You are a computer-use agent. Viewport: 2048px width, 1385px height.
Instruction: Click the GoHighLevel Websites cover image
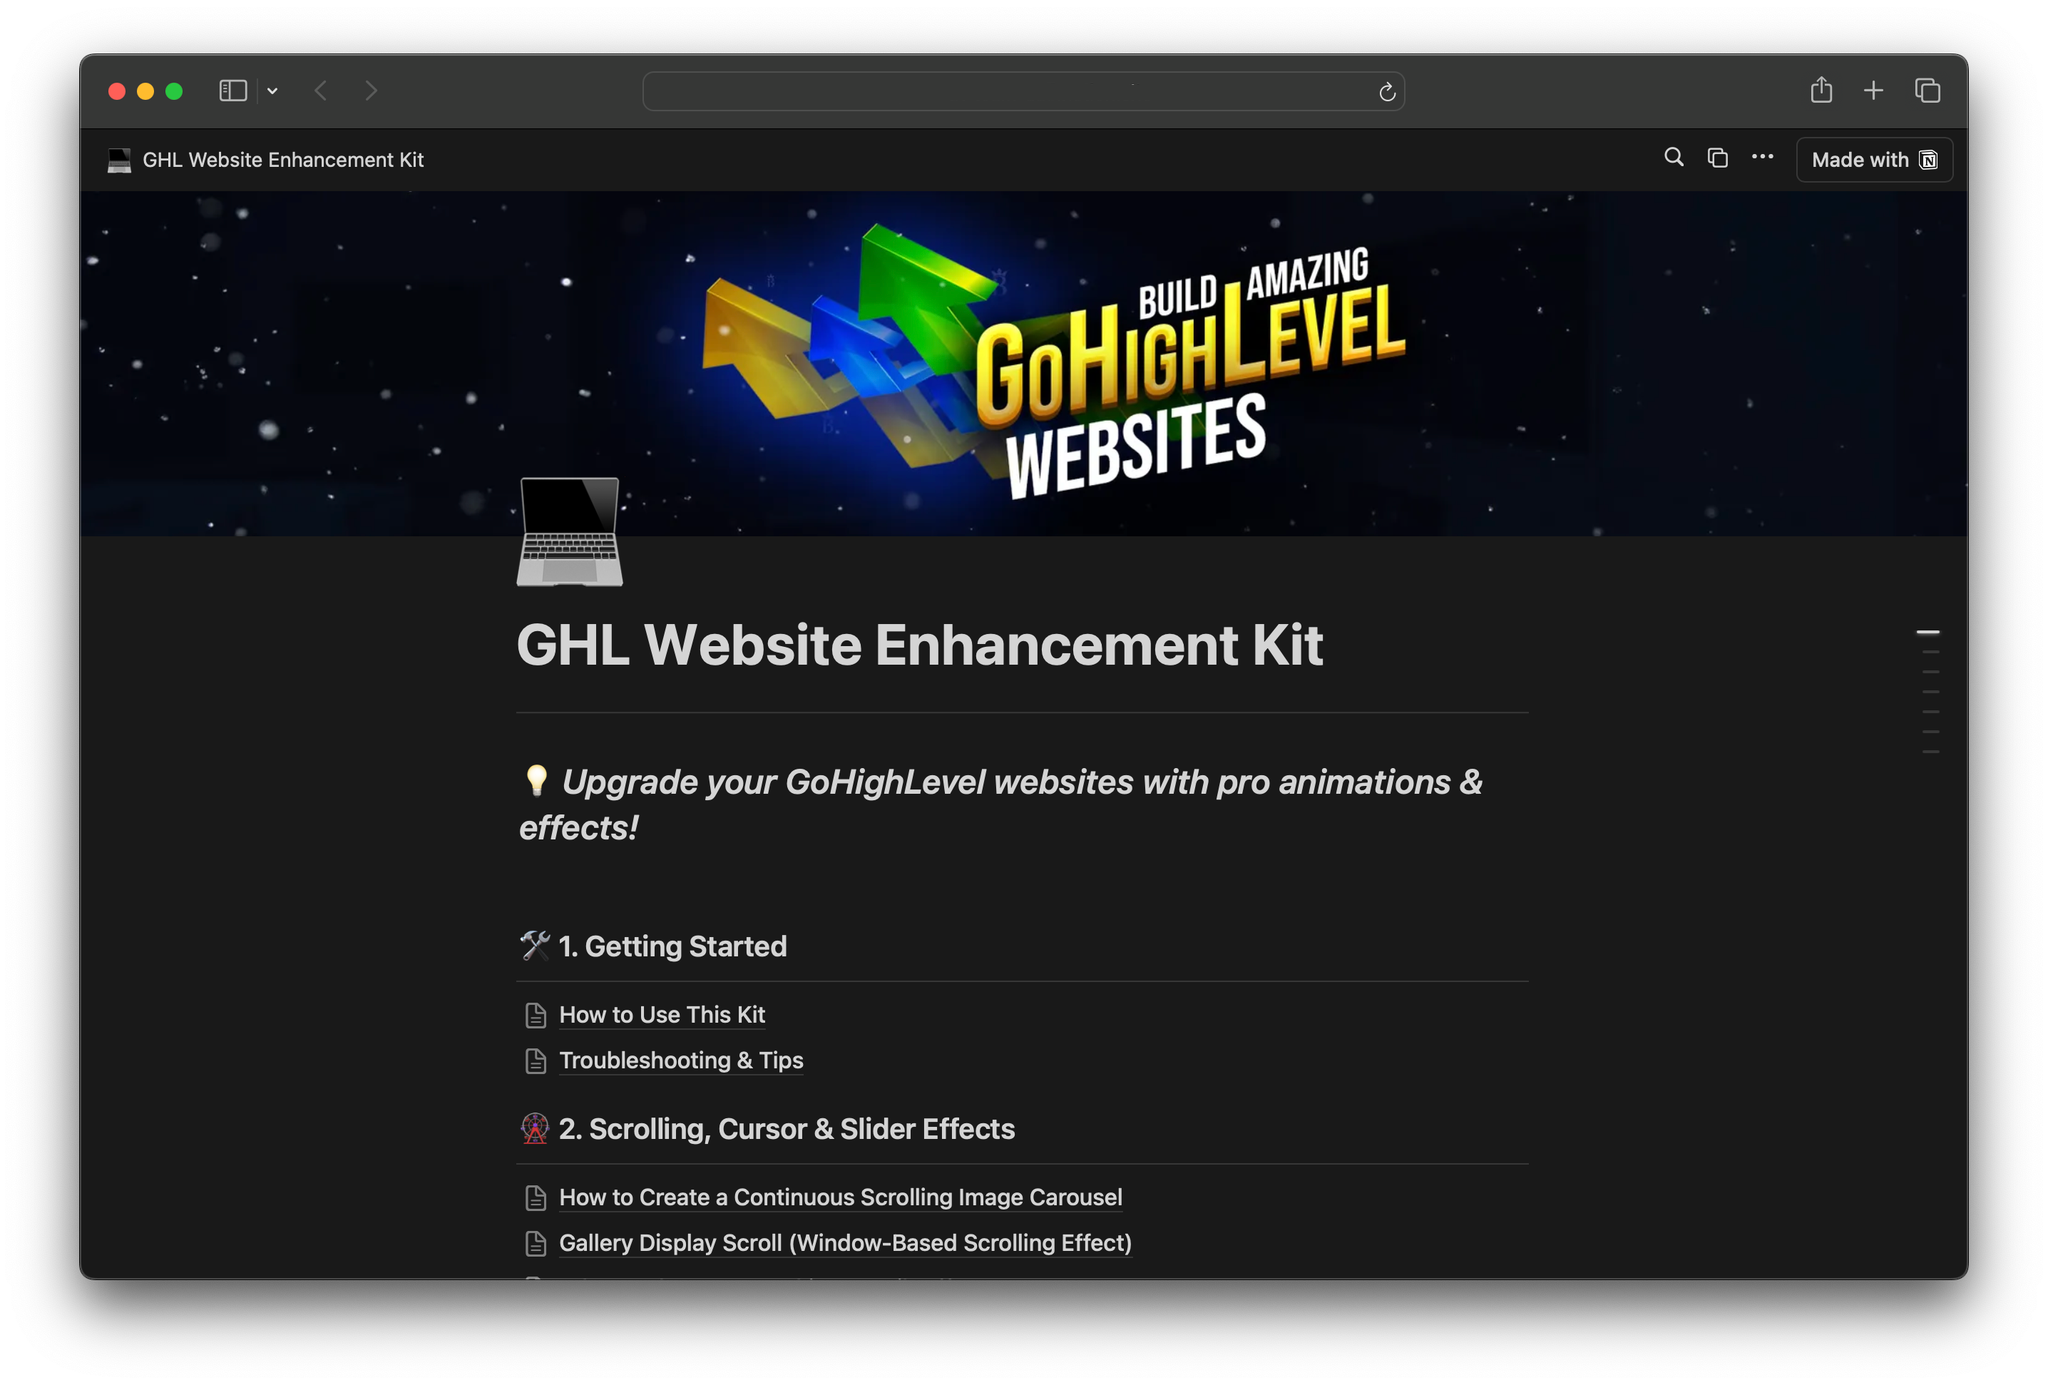click(1024, 364)
